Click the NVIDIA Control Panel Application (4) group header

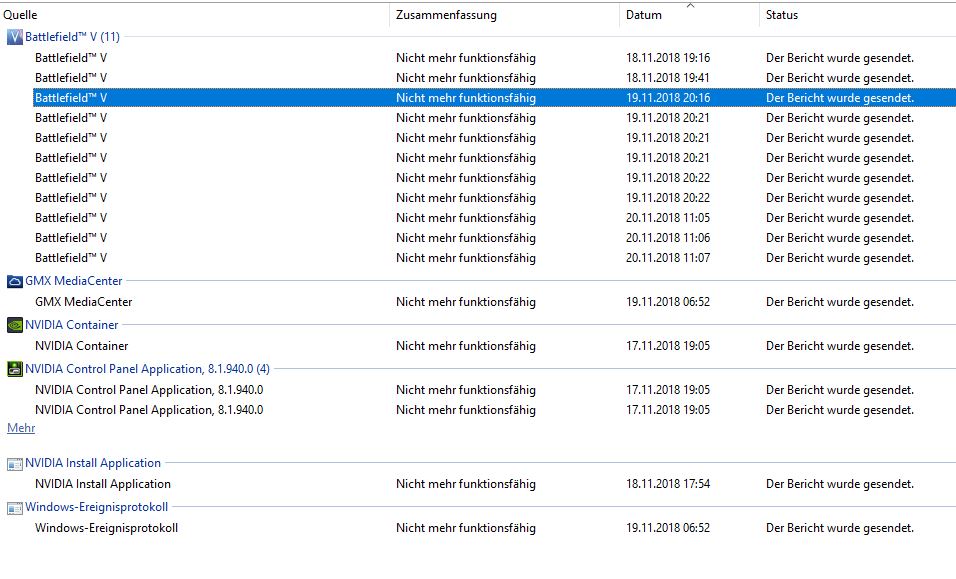pos(147,369)
